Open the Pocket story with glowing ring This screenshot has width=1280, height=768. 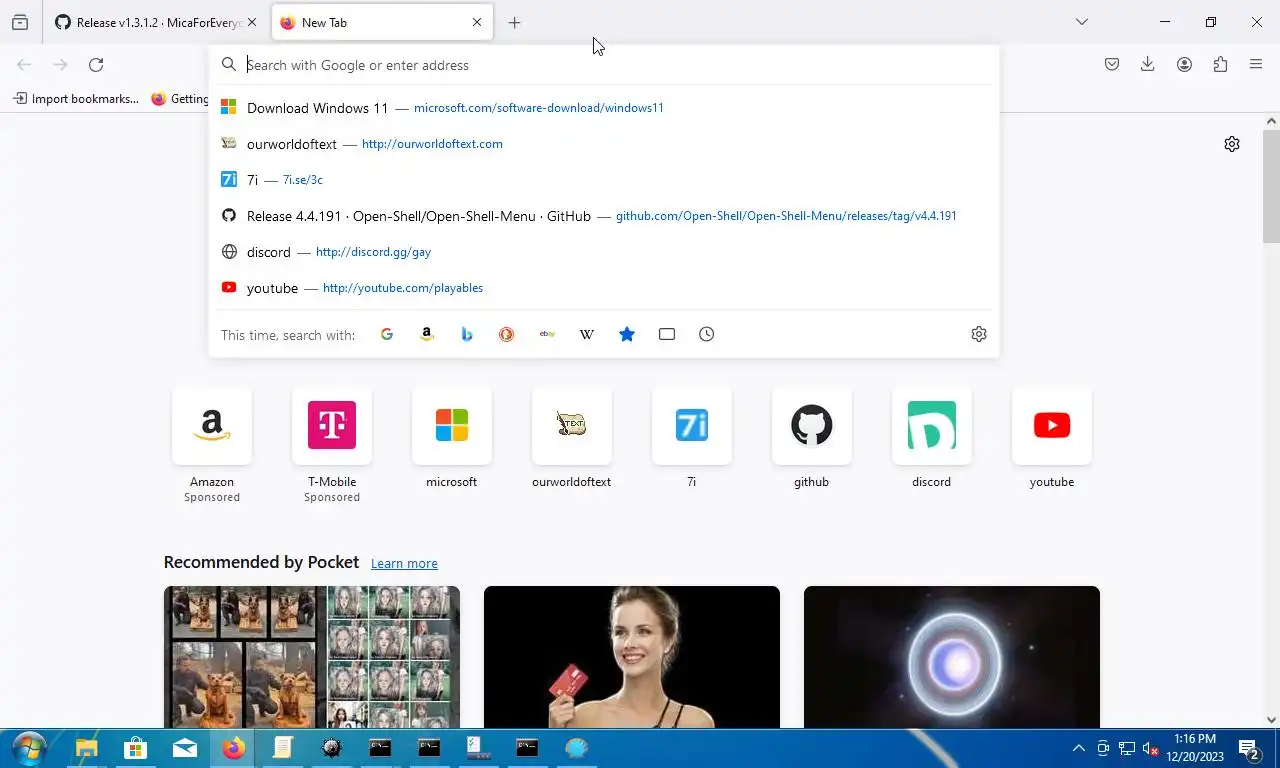pyautogui.click(x=952, y=657)
